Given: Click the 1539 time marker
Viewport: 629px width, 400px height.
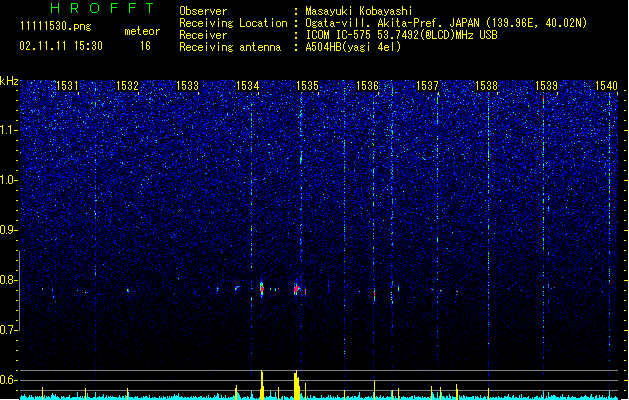Looking at the screenshot, I should (x=546, y=86).
